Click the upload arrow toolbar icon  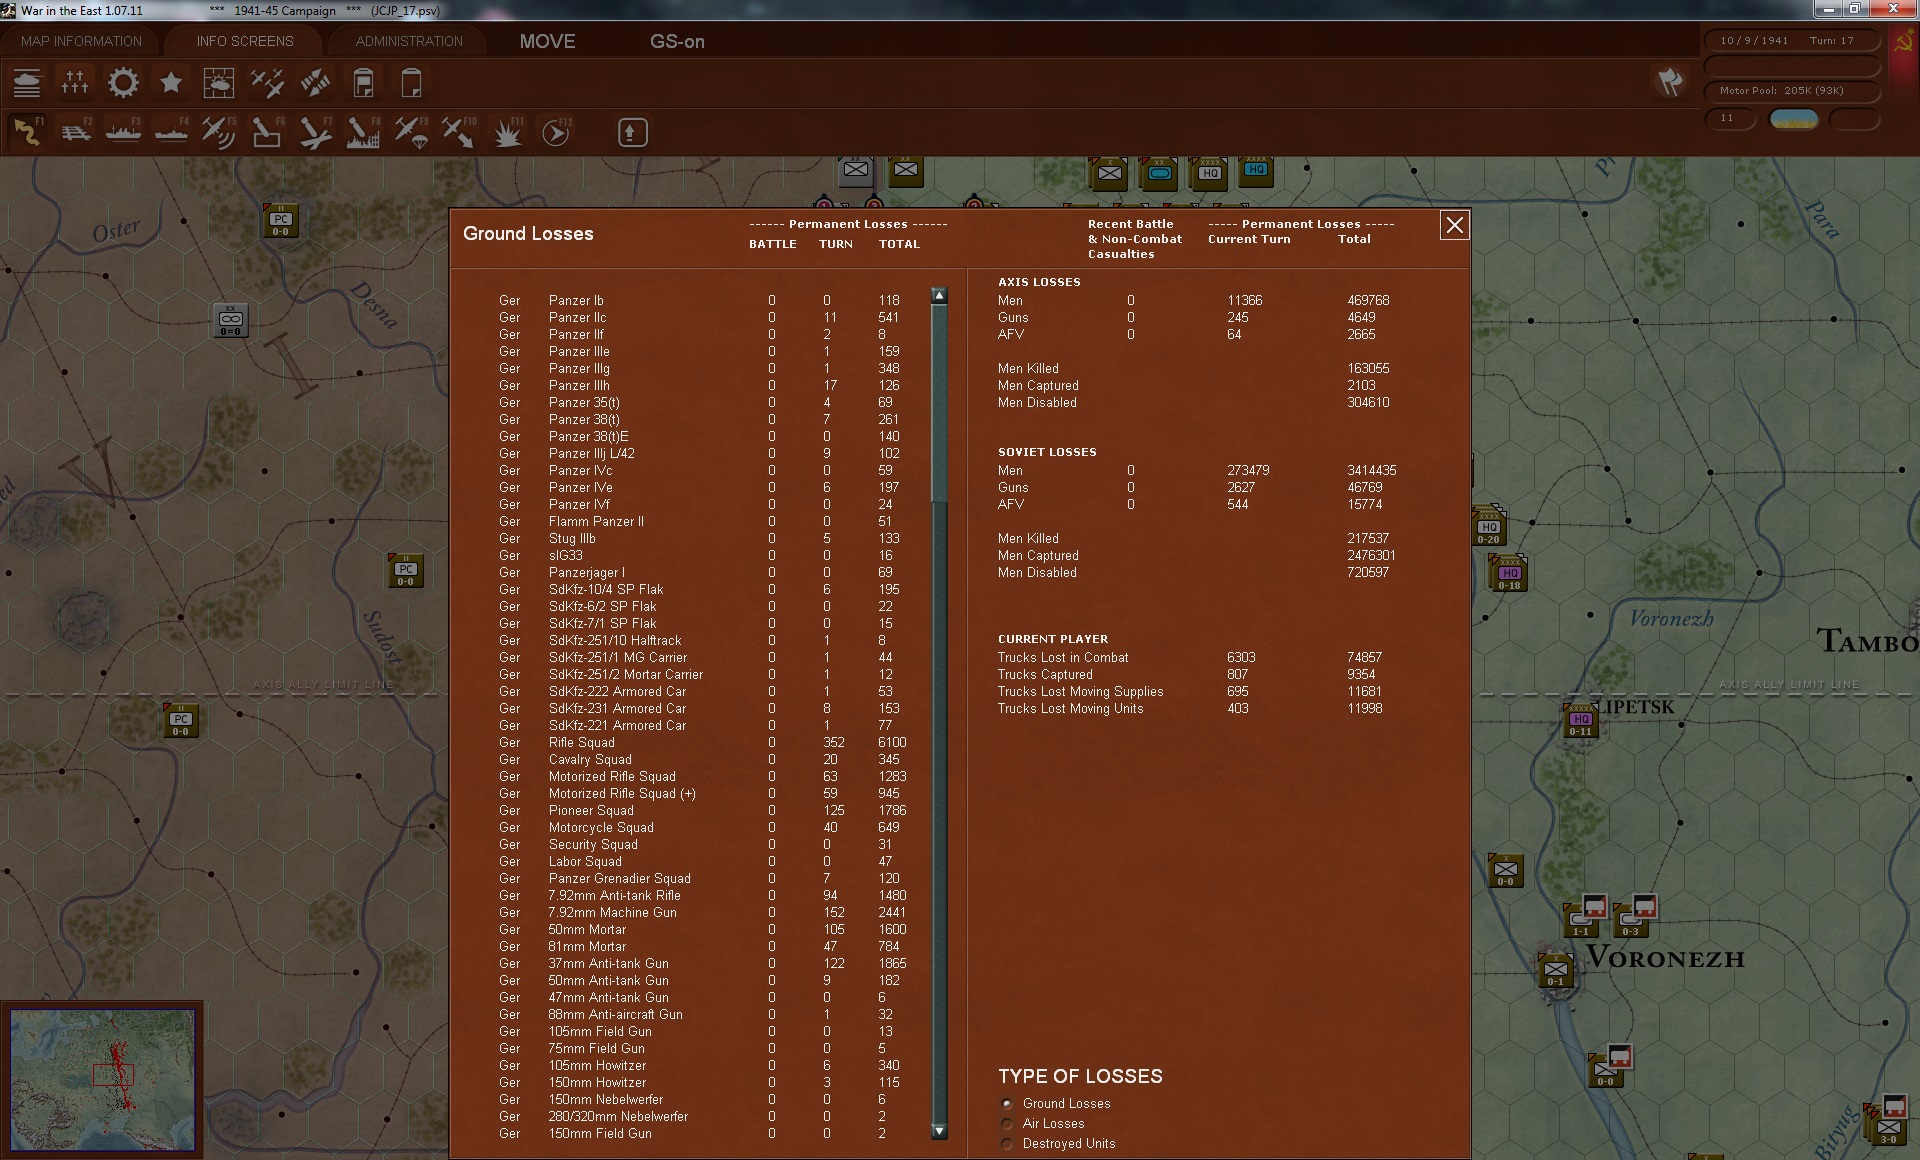click(x=632, y=132)
